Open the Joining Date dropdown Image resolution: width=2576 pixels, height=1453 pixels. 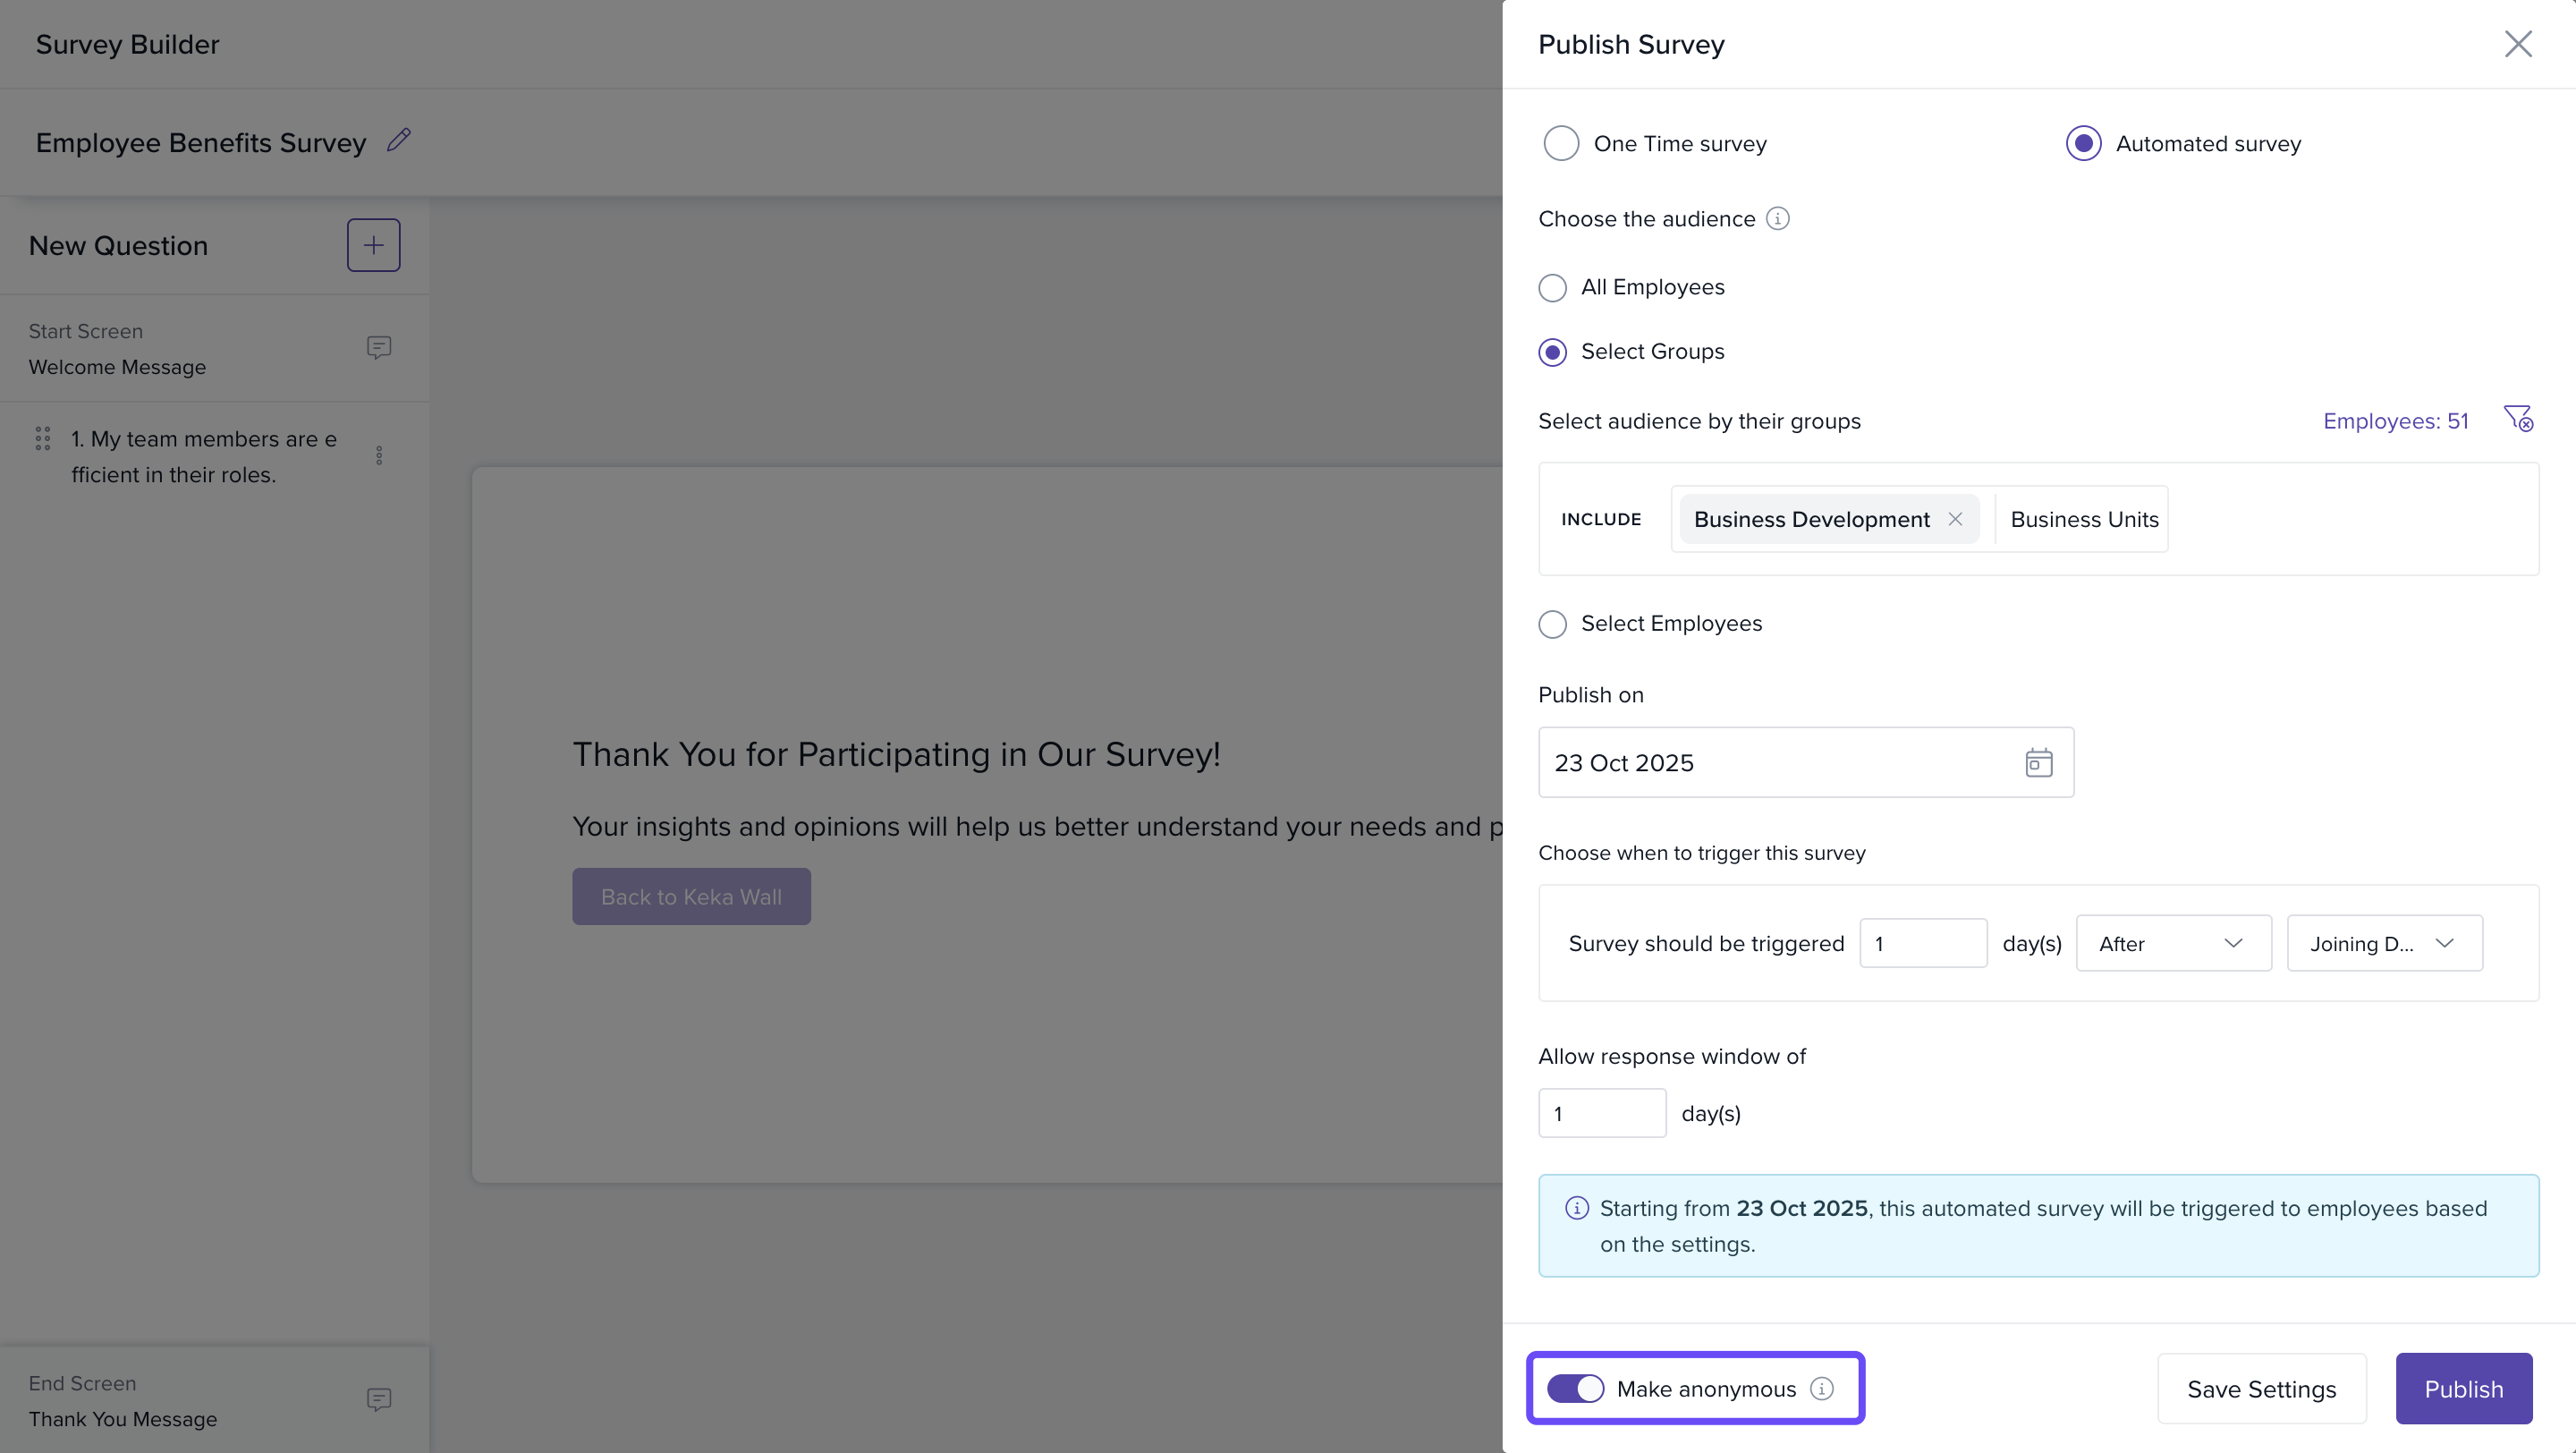coord(2383,943)
